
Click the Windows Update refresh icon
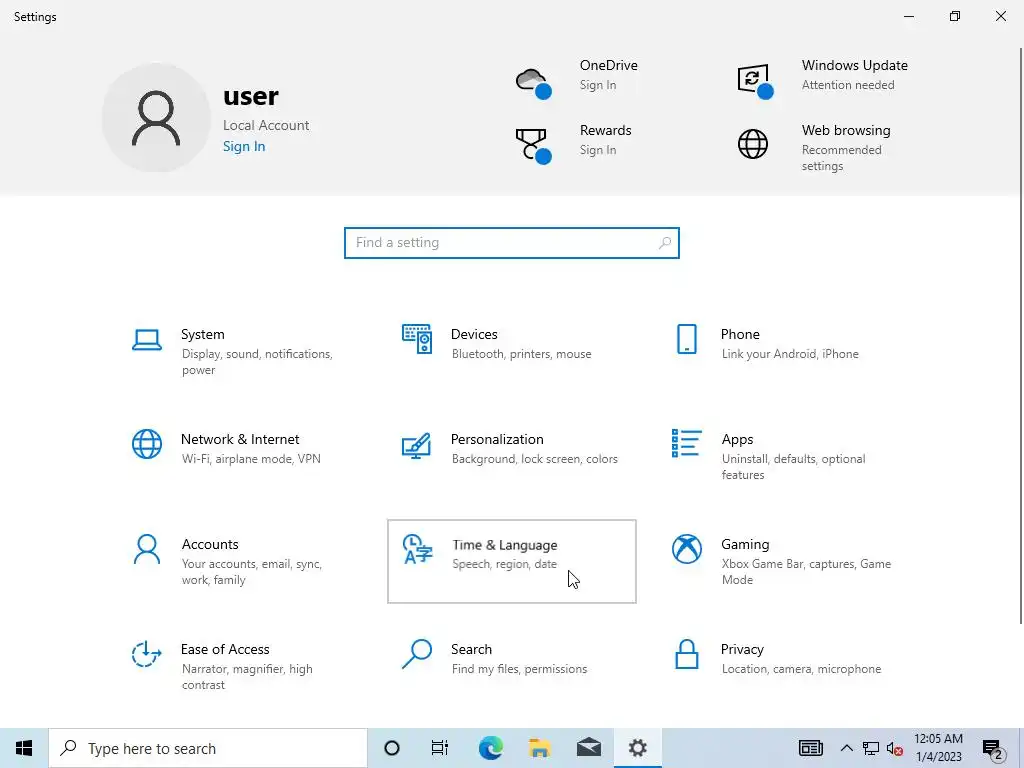tap(756, 81)
